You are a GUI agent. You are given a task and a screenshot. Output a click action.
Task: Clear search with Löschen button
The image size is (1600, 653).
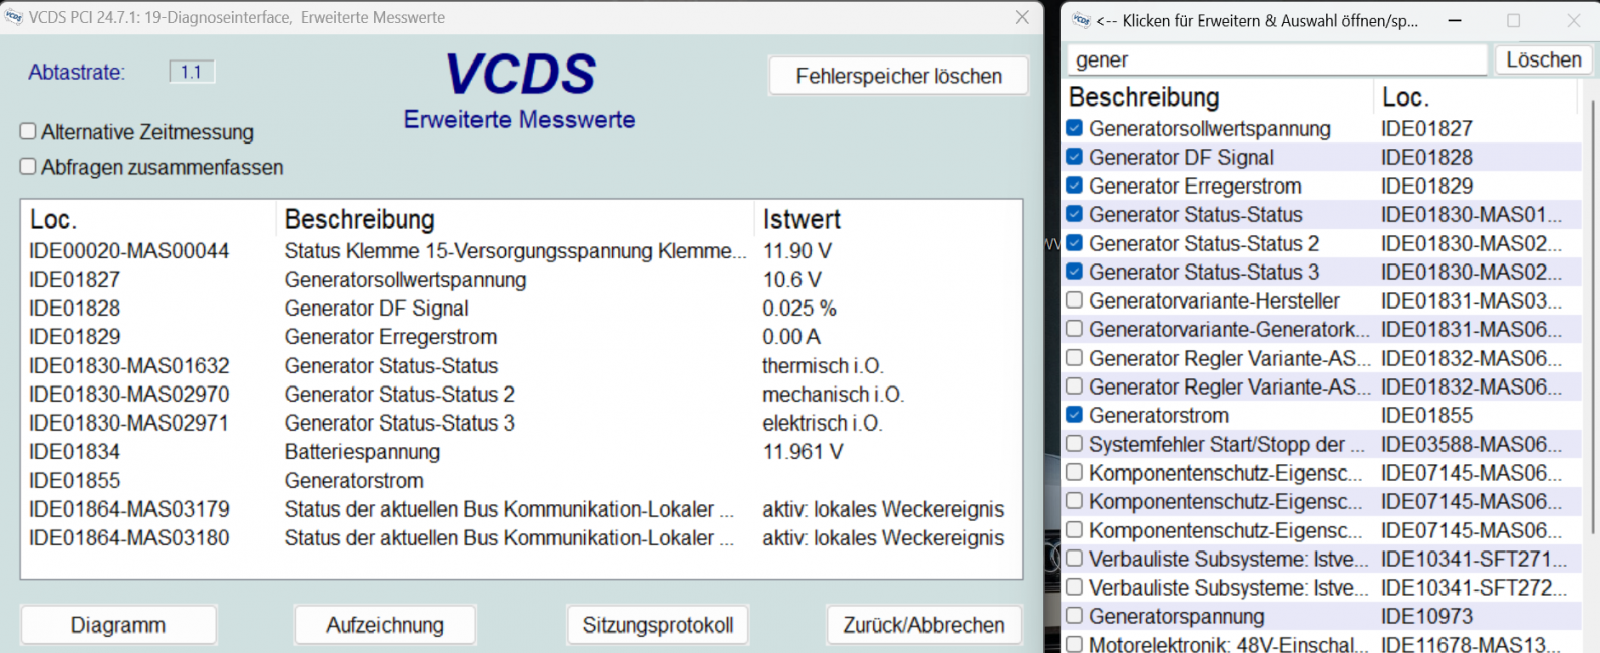pyautogui.click(x=1543, y=60)
